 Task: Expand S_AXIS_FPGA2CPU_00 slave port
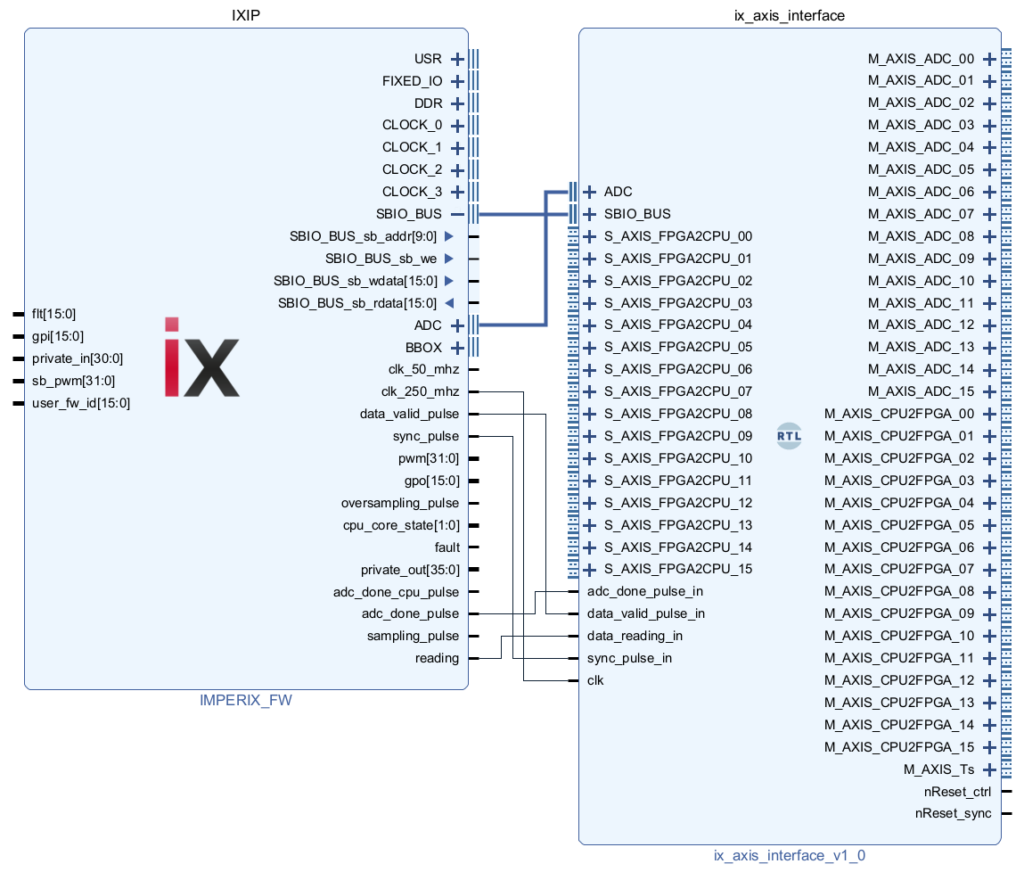click(590, 237)
